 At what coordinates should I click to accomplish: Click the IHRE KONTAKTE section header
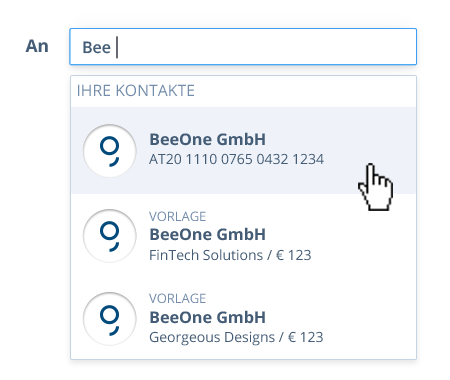coord(136,91)
